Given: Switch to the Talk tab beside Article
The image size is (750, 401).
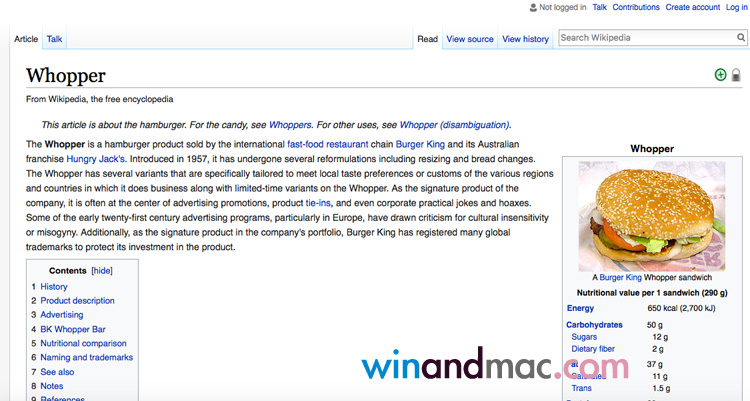Looking at the screenshot, I should pos(54,39).
